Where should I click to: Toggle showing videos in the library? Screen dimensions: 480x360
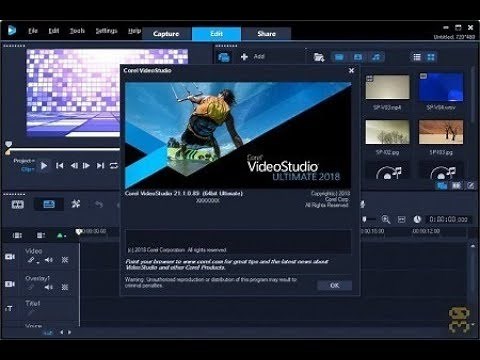pyautogui.click(x=339, y=57)
